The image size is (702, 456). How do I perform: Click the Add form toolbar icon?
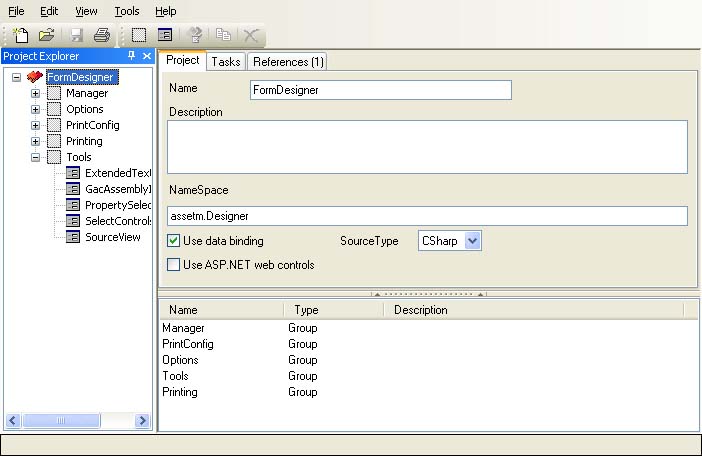(x=165, y=35)
